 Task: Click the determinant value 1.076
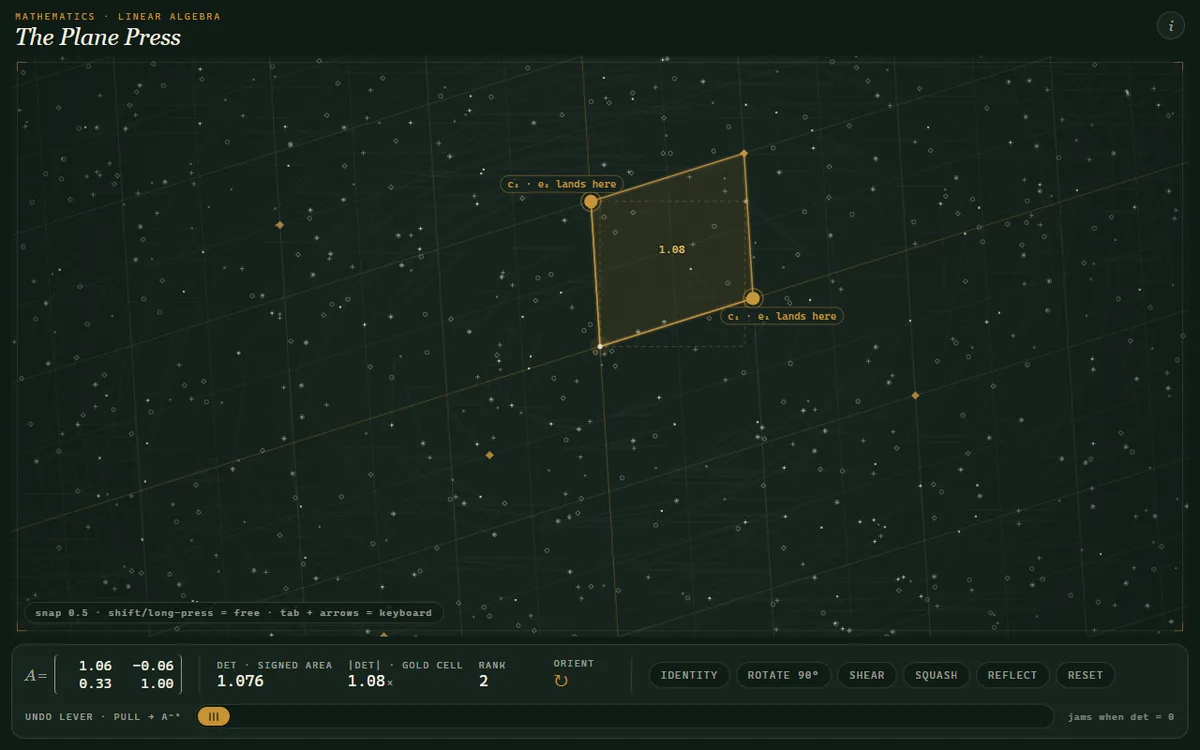pyautogui.click(x=240, y=681)
